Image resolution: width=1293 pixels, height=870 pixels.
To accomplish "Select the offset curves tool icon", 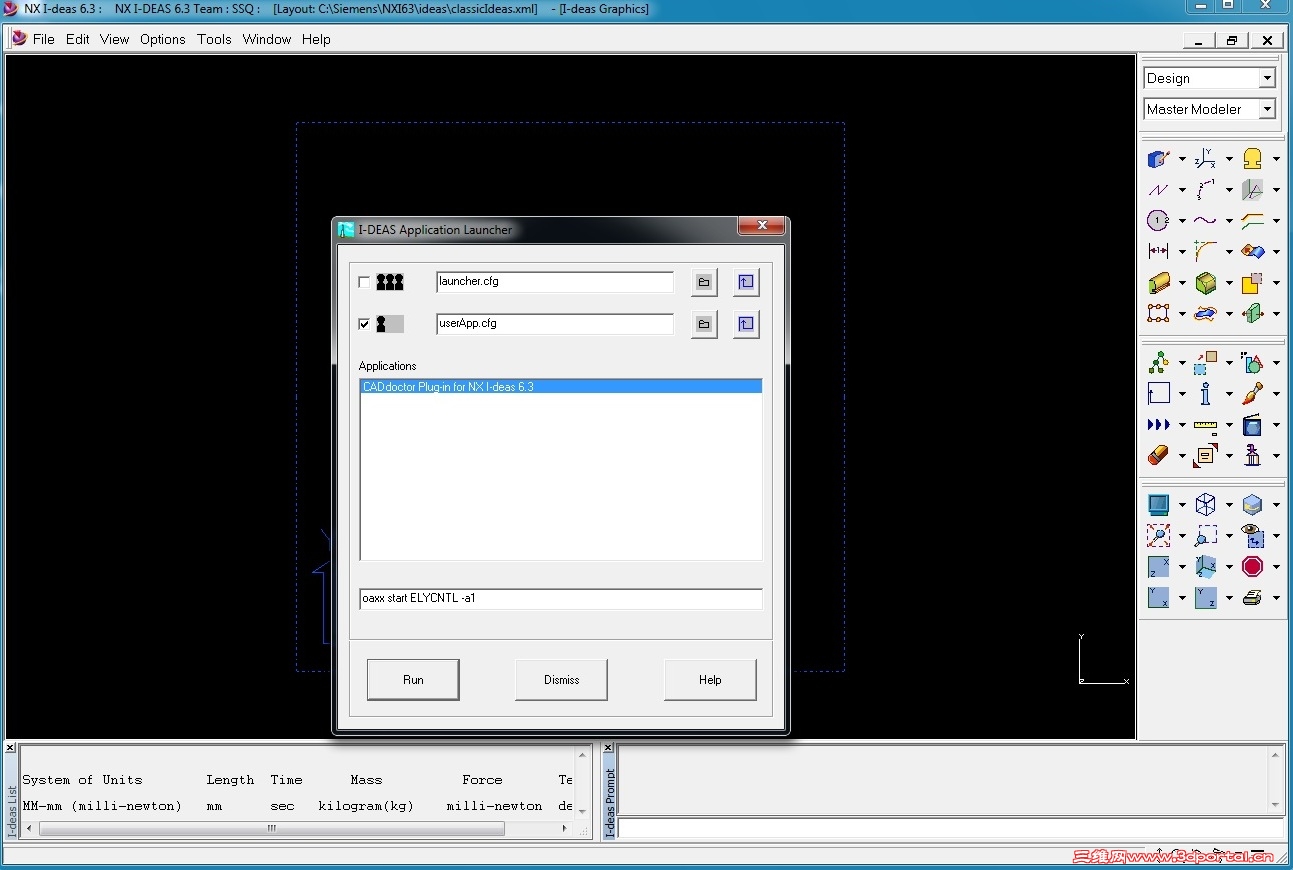I will click(1252, 221).
